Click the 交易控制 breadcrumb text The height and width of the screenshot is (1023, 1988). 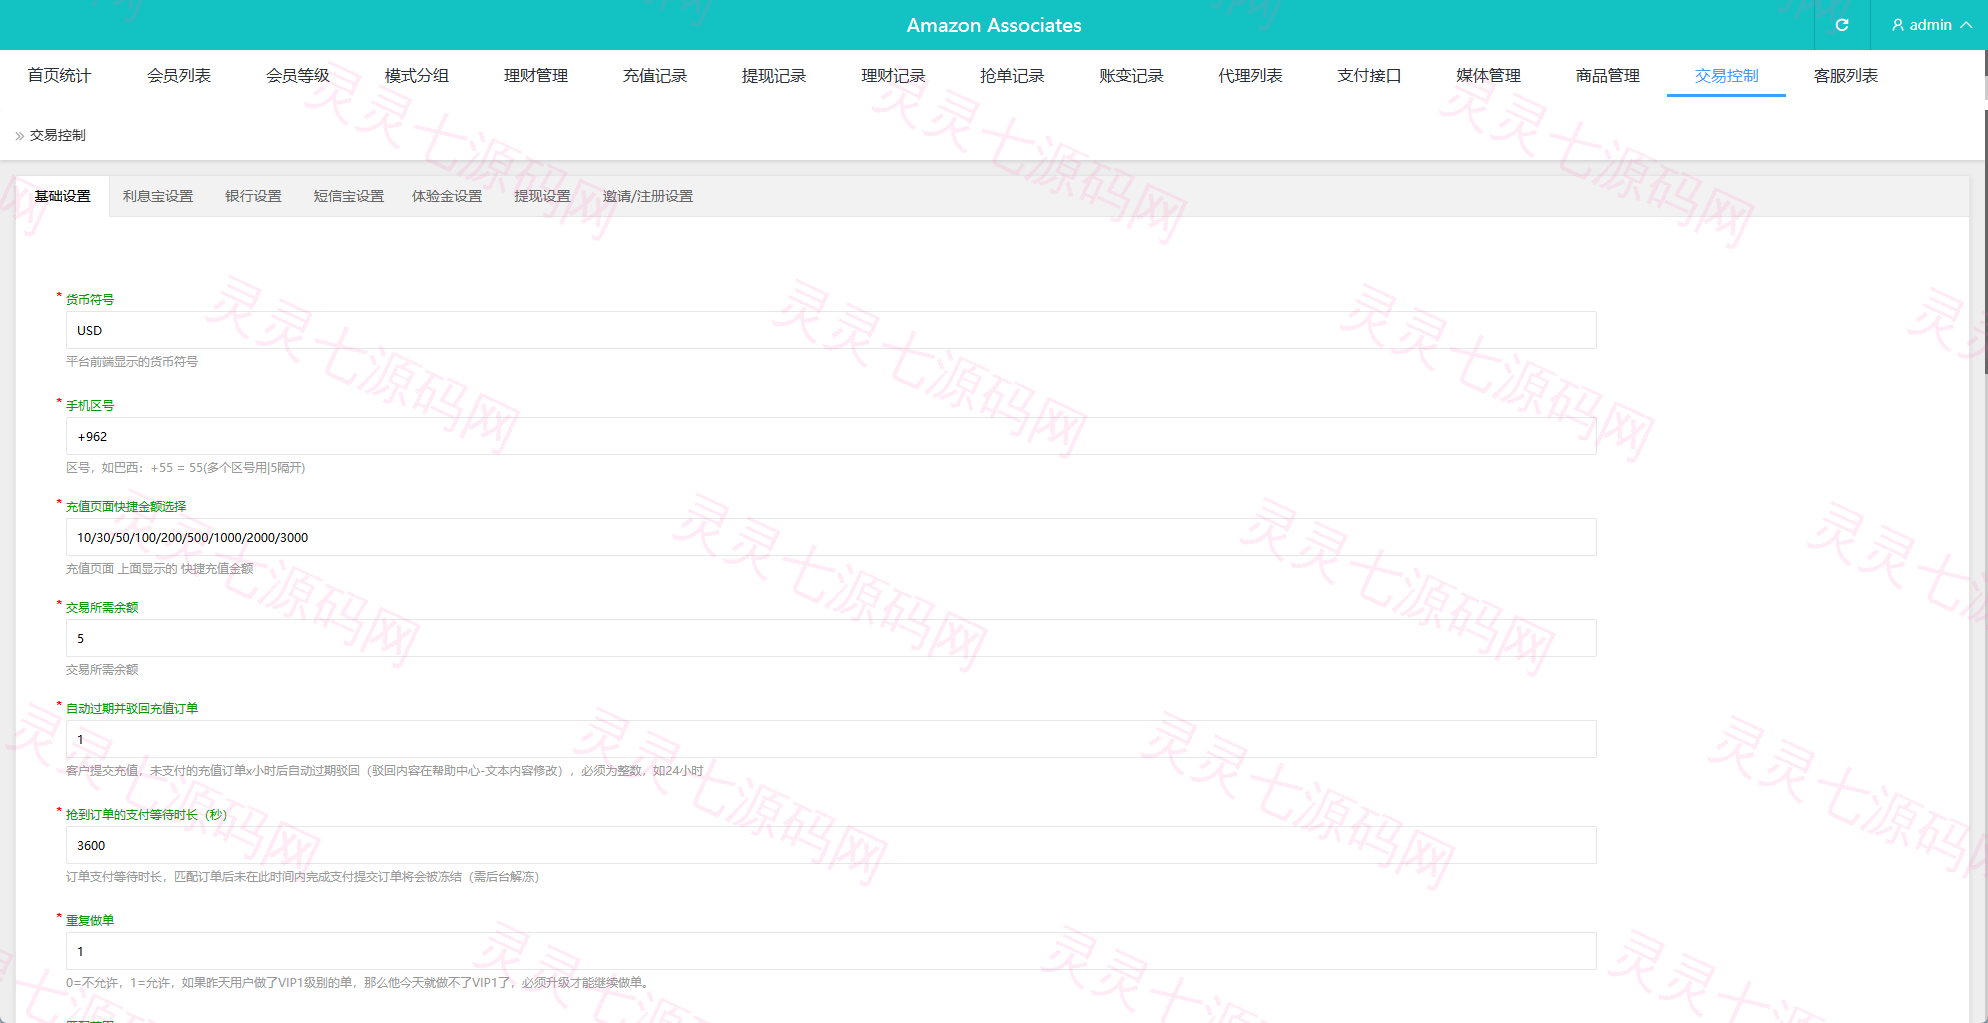(x=58, y=135)
